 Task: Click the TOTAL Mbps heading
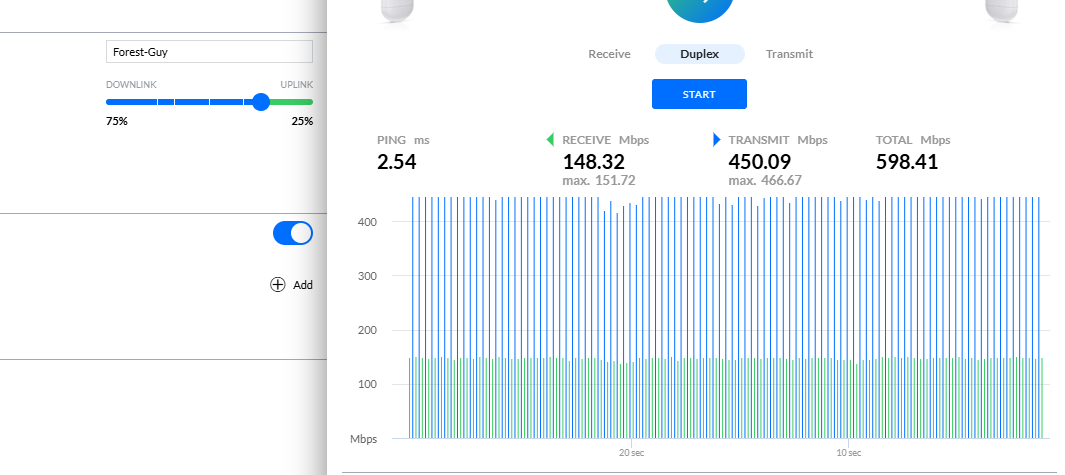click(913, 140)
